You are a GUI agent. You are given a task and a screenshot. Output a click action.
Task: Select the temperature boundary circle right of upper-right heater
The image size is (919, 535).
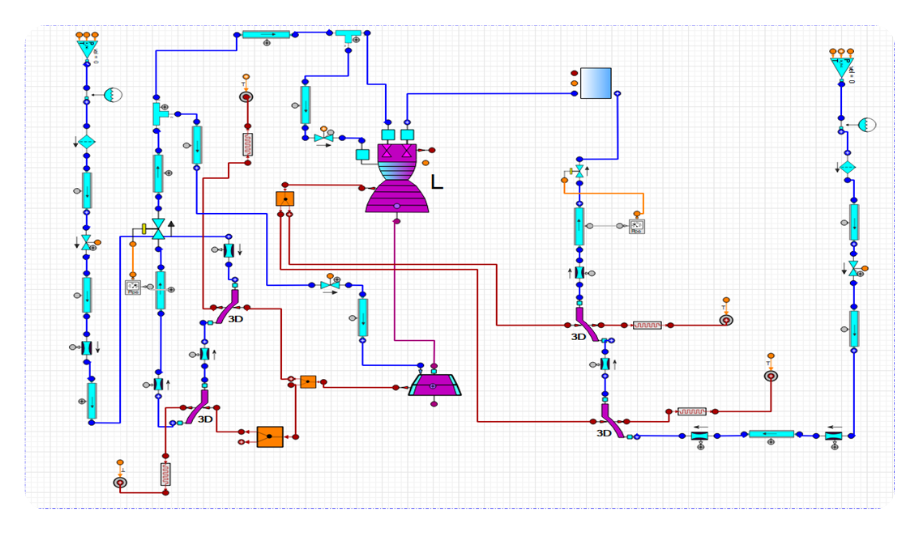pos(726,320)
